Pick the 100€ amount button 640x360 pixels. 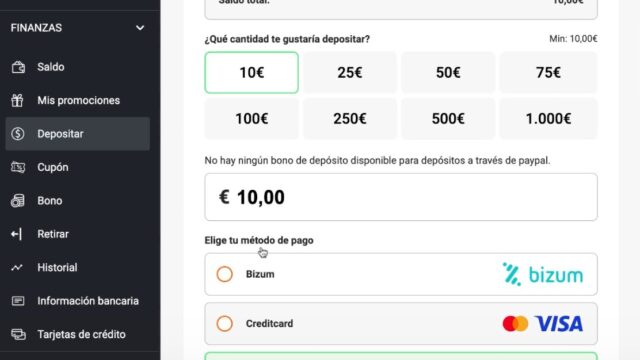(251, 119)
